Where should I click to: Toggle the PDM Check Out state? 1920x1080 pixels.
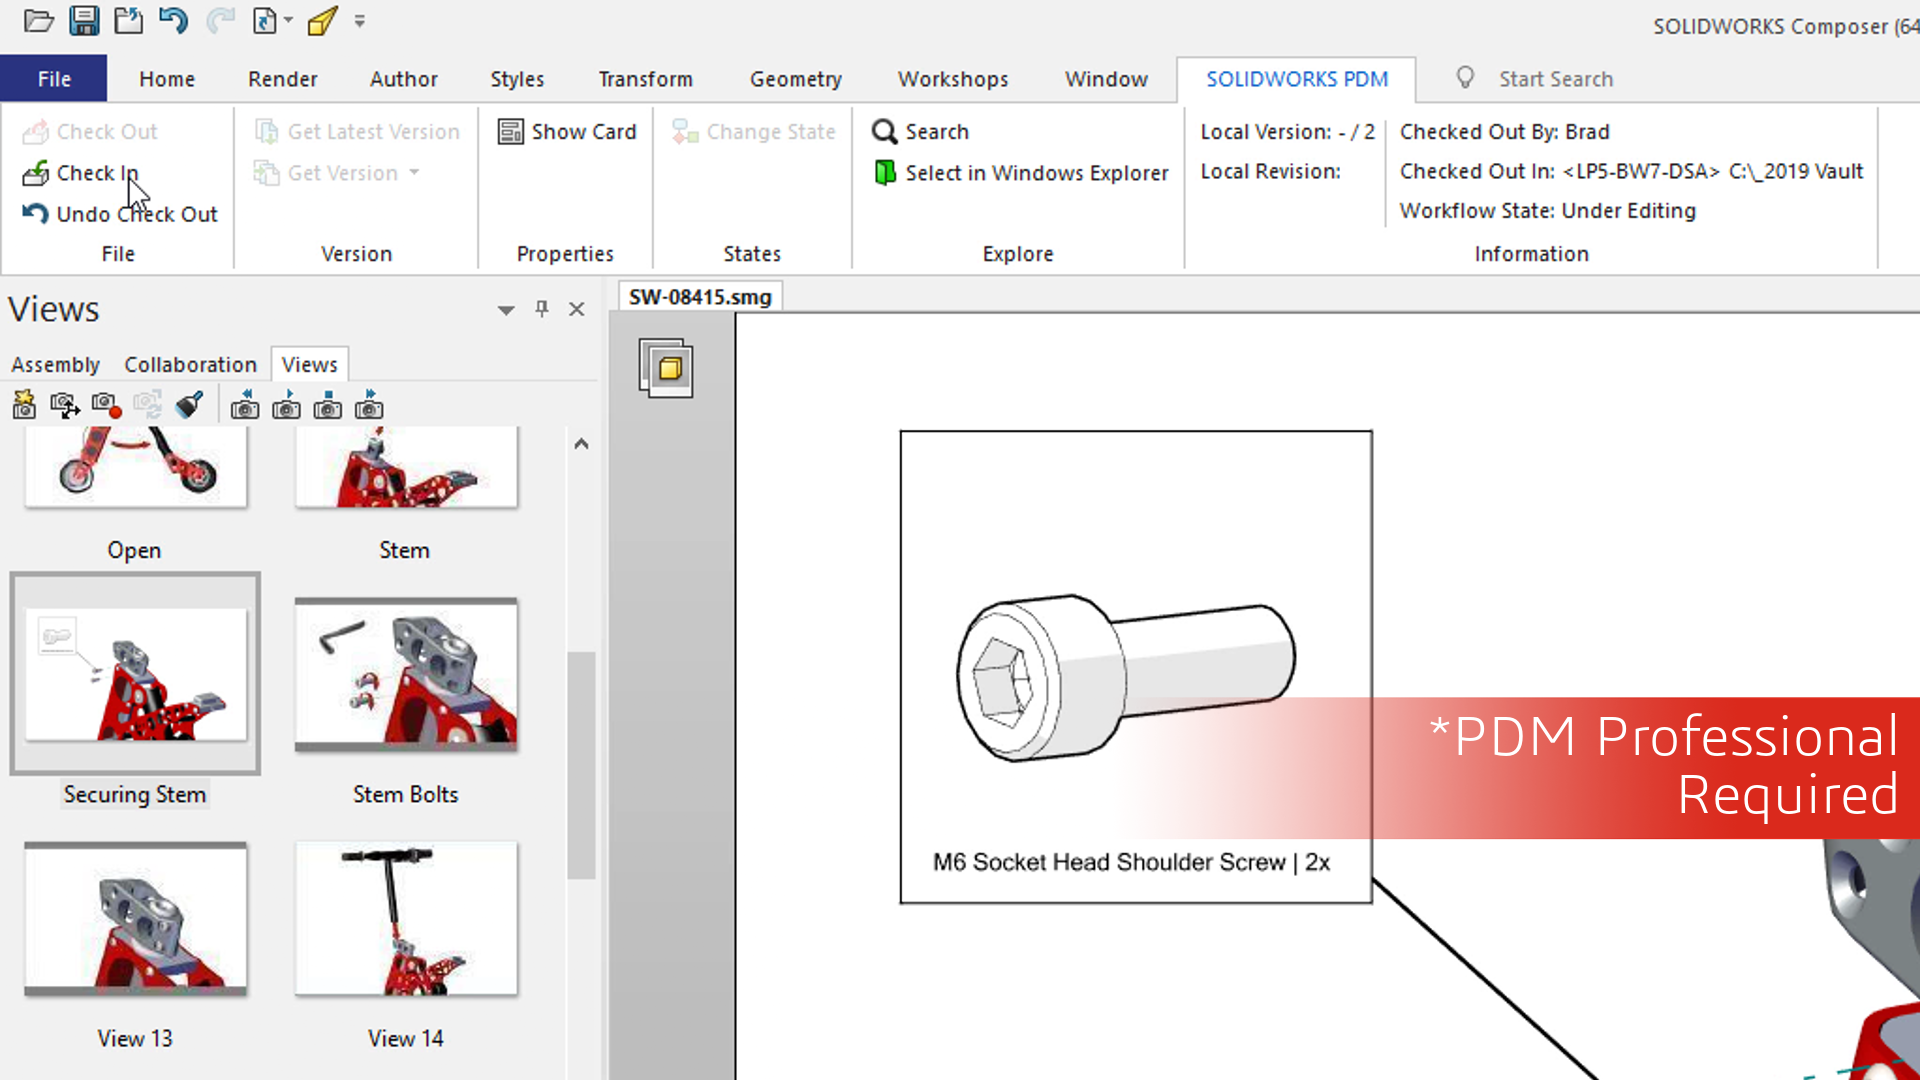(x=96, y=173)
